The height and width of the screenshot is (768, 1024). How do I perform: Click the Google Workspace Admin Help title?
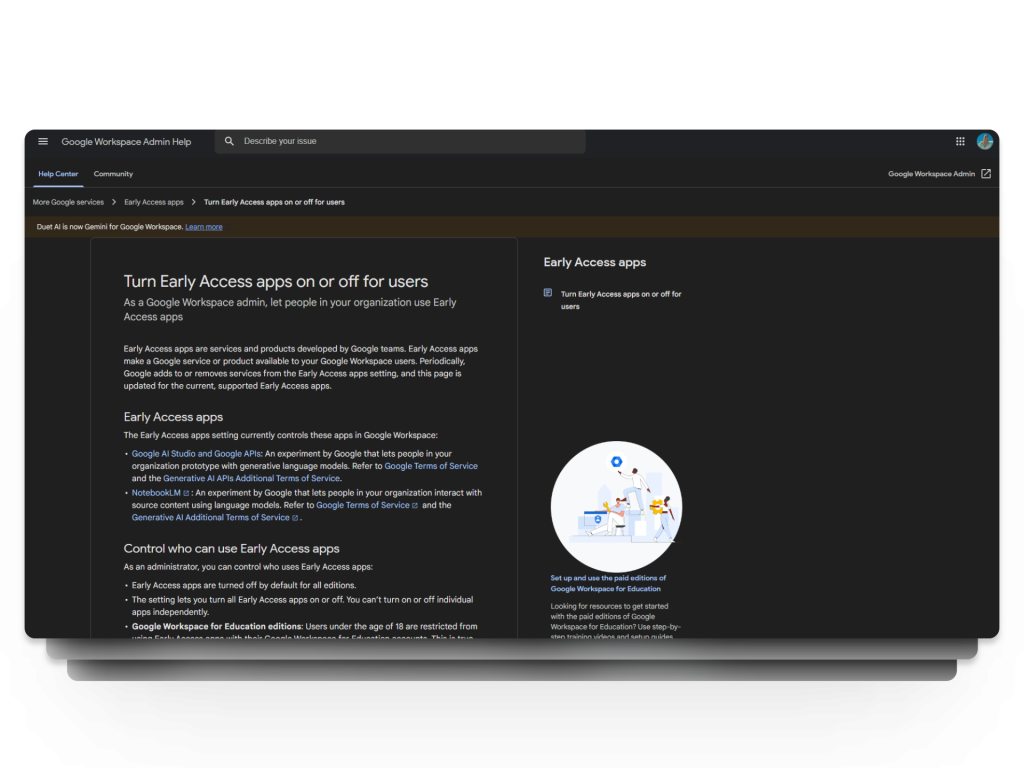point(126,142)
